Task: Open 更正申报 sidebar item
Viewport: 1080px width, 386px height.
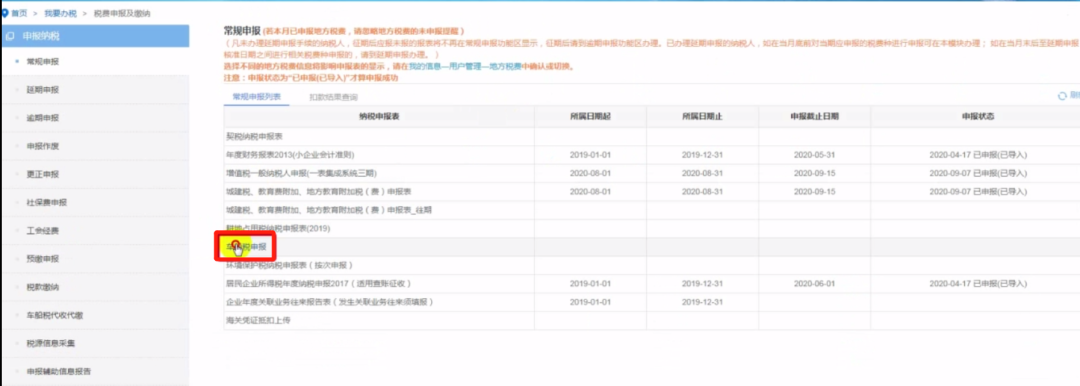Action: click(x=43, y=174)
